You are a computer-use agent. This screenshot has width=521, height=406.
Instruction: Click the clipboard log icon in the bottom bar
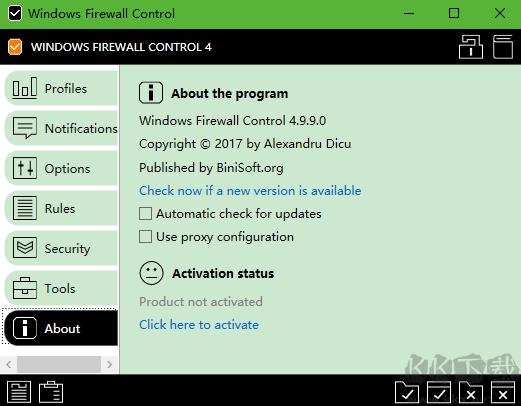tap(51, 392)
